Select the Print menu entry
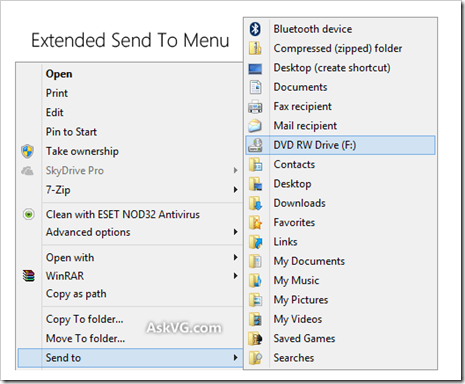 [x=57, y=93]
